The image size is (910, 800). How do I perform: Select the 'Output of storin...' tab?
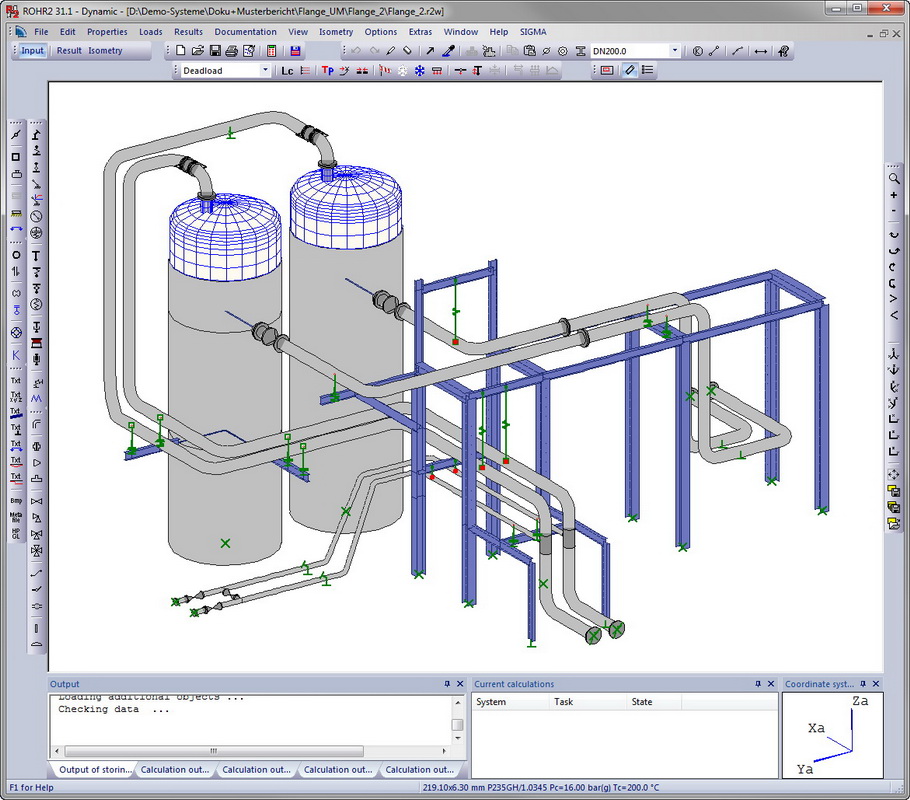(94, 770)
